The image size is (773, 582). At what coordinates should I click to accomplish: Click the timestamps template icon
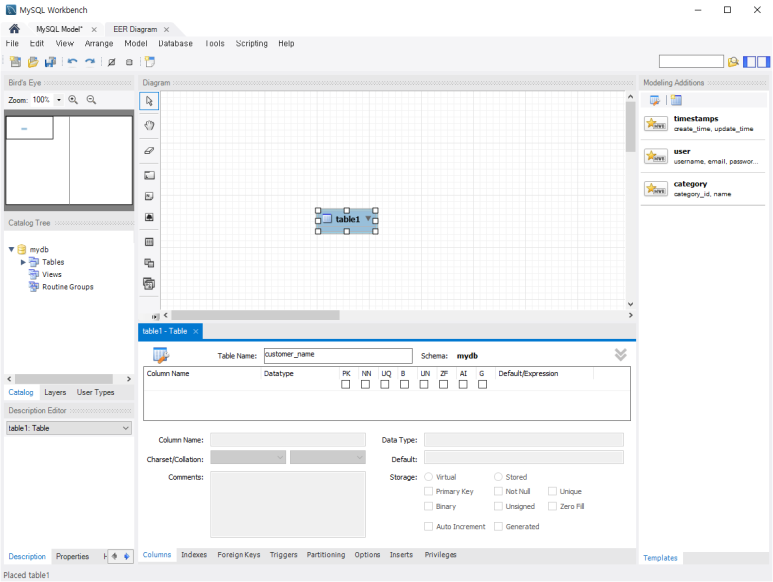(656, 123)
